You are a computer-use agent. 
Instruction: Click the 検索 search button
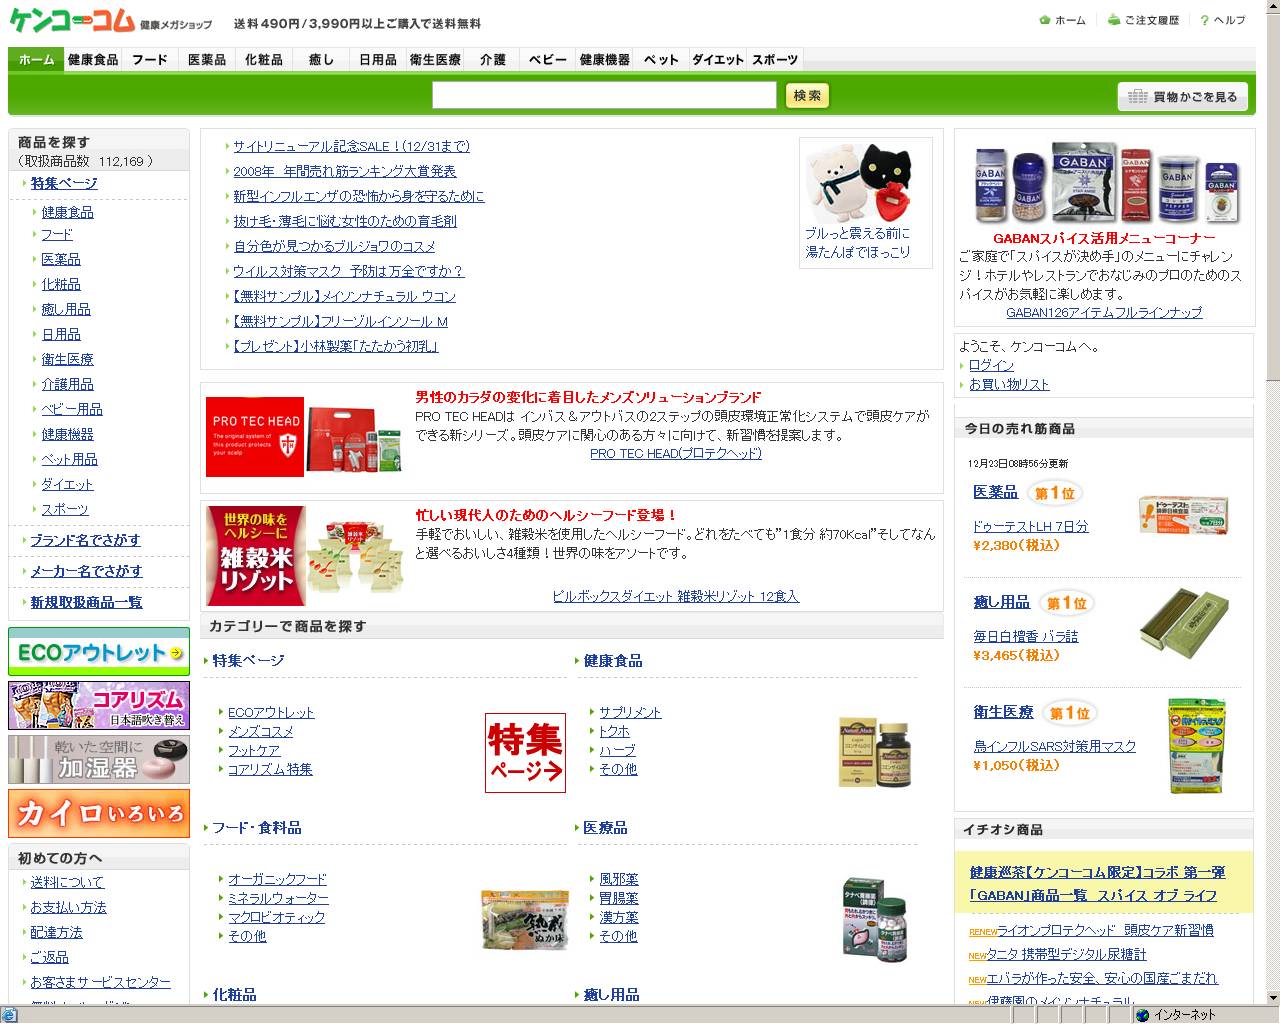coord(807,95)
